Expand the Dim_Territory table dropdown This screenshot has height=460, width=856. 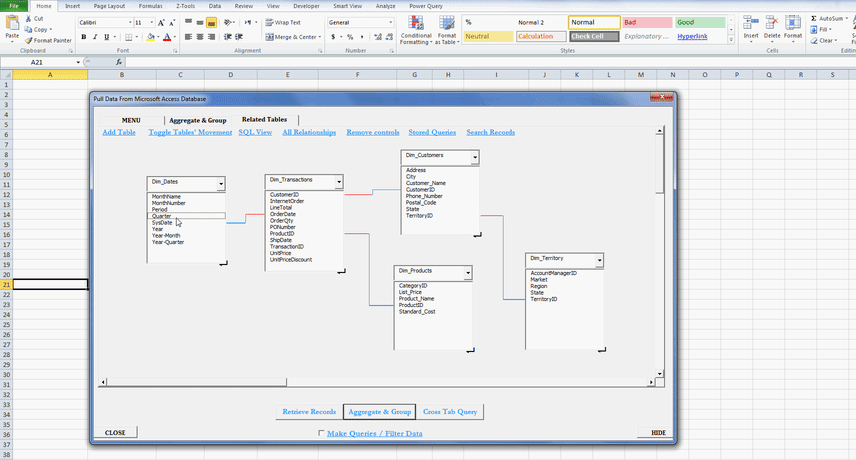pos(599,260)
